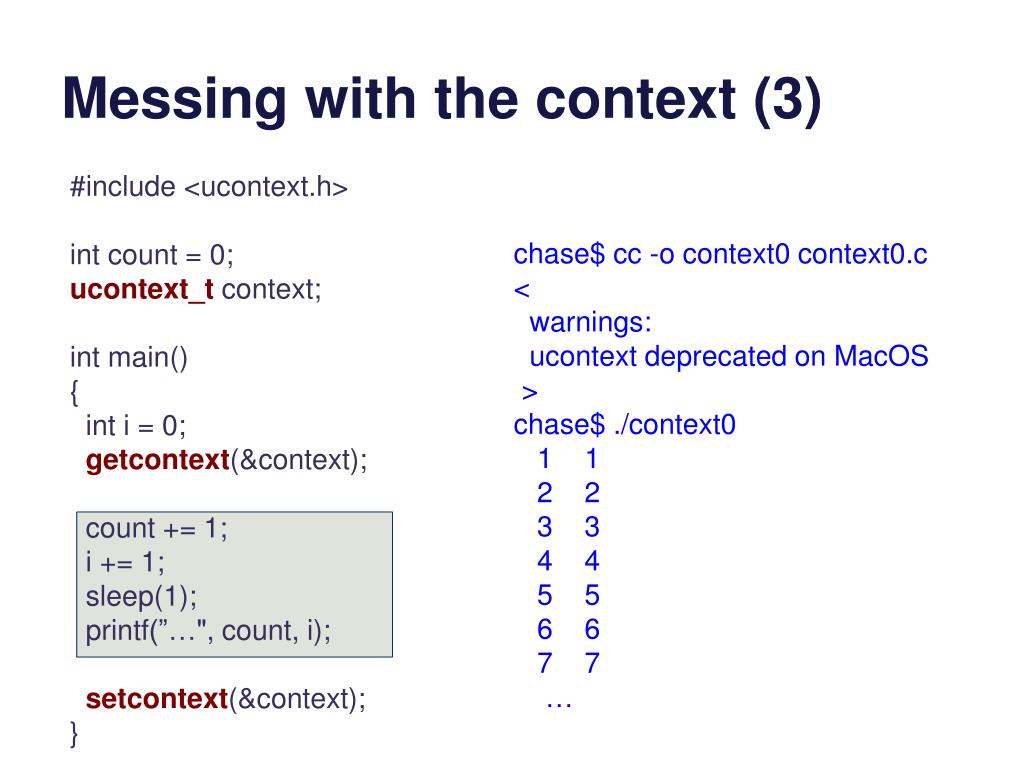Click the red 'setcontext' function name
Image resolution: width=1024 pixels, height=768 pixels.
point(157,699)
